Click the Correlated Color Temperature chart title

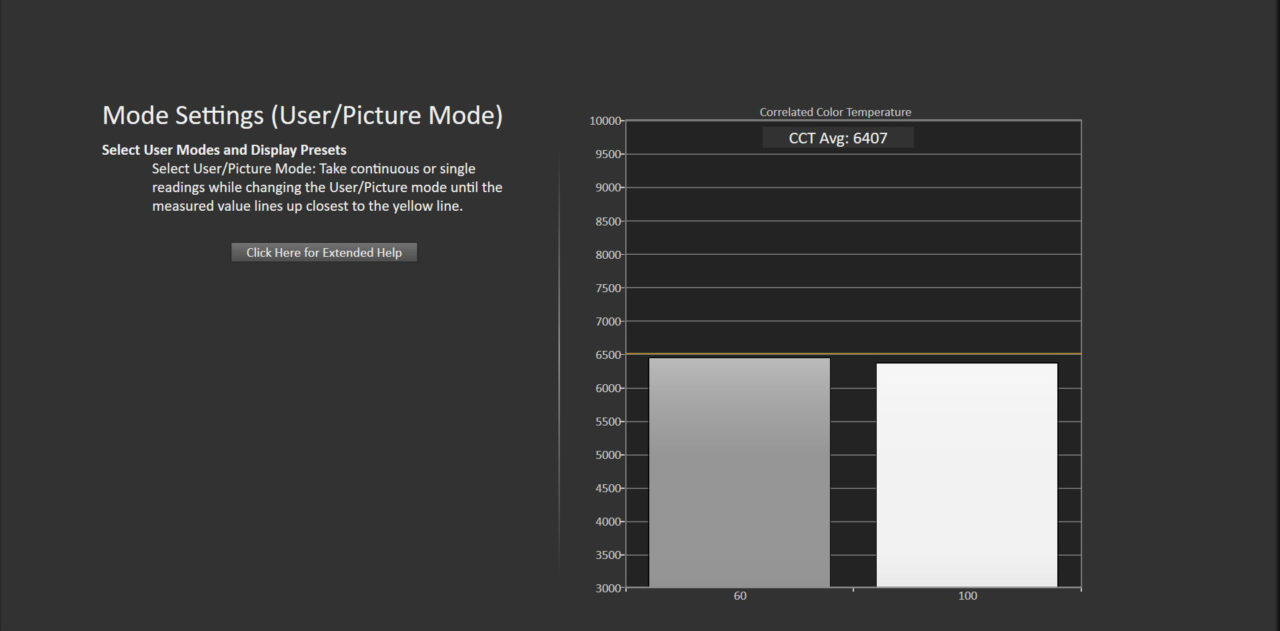(835, 112)
